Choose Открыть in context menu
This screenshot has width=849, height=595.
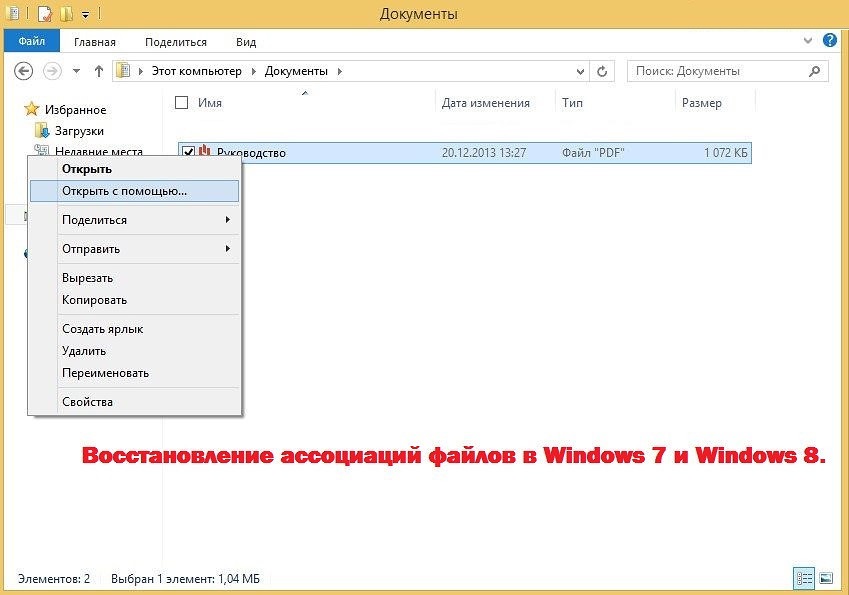click(x=134, y=169)
